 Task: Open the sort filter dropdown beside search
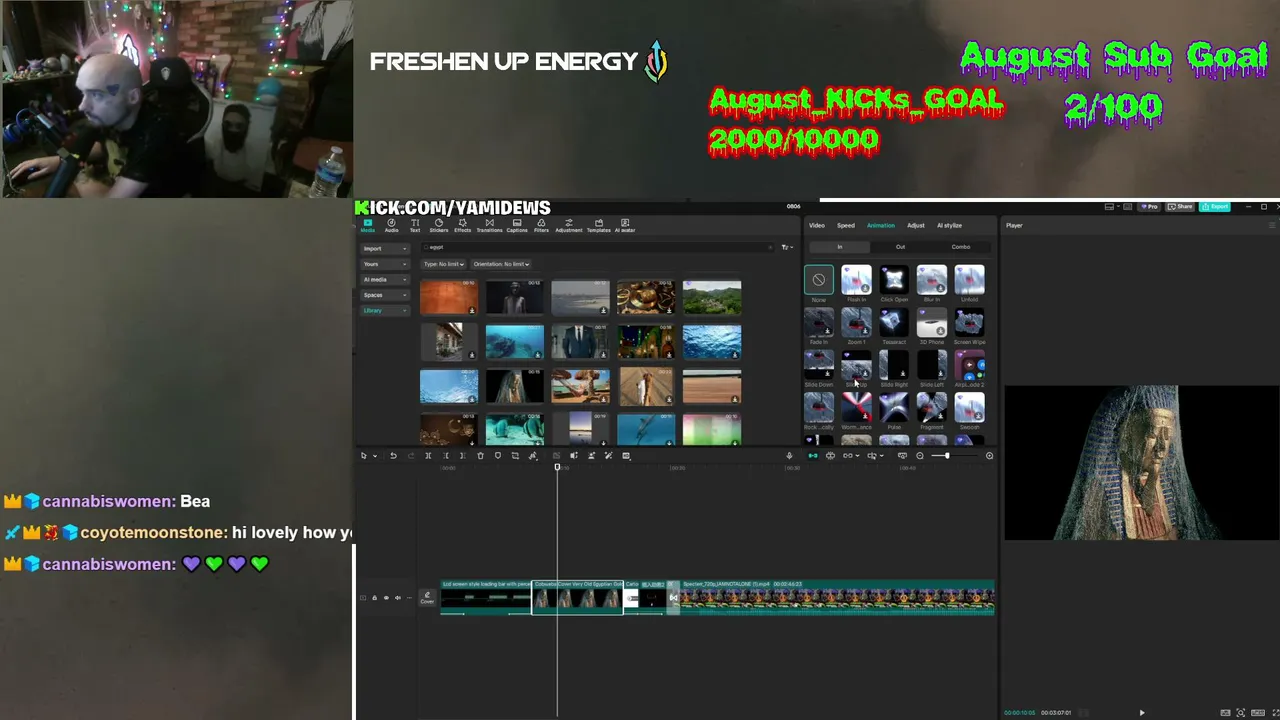tap(787, 247)
